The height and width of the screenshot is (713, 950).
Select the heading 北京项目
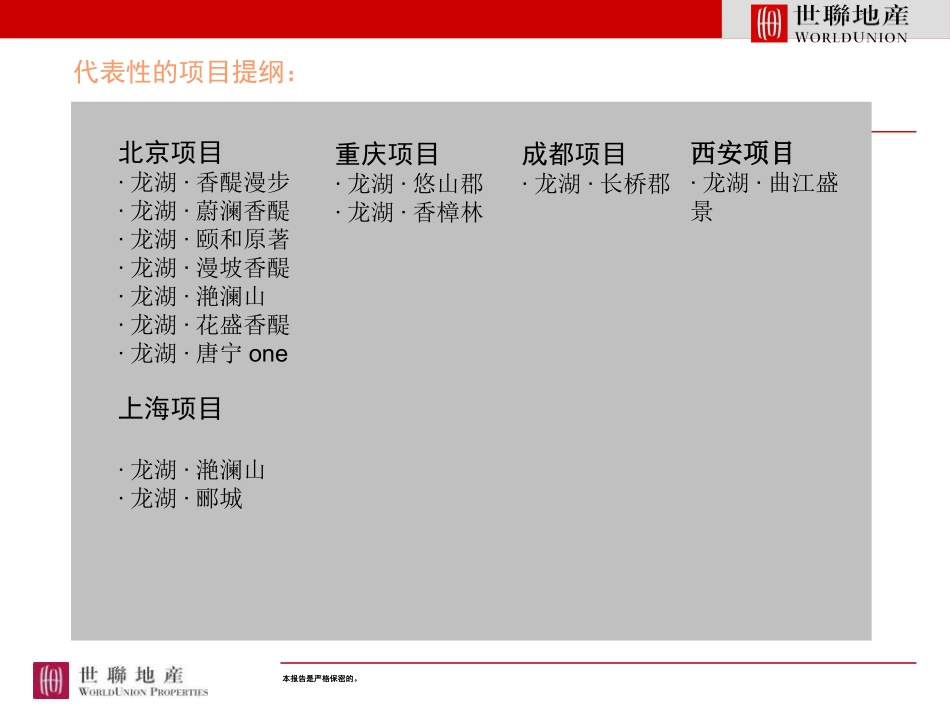[170, 152]
